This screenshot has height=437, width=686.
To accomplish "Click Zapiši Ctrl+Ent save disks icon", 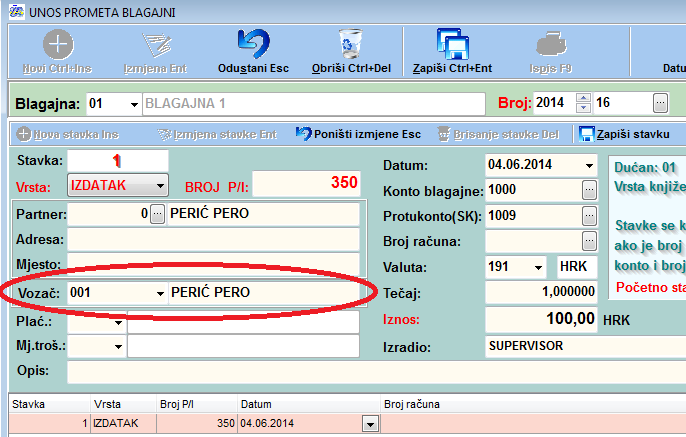I will [452, 44].
